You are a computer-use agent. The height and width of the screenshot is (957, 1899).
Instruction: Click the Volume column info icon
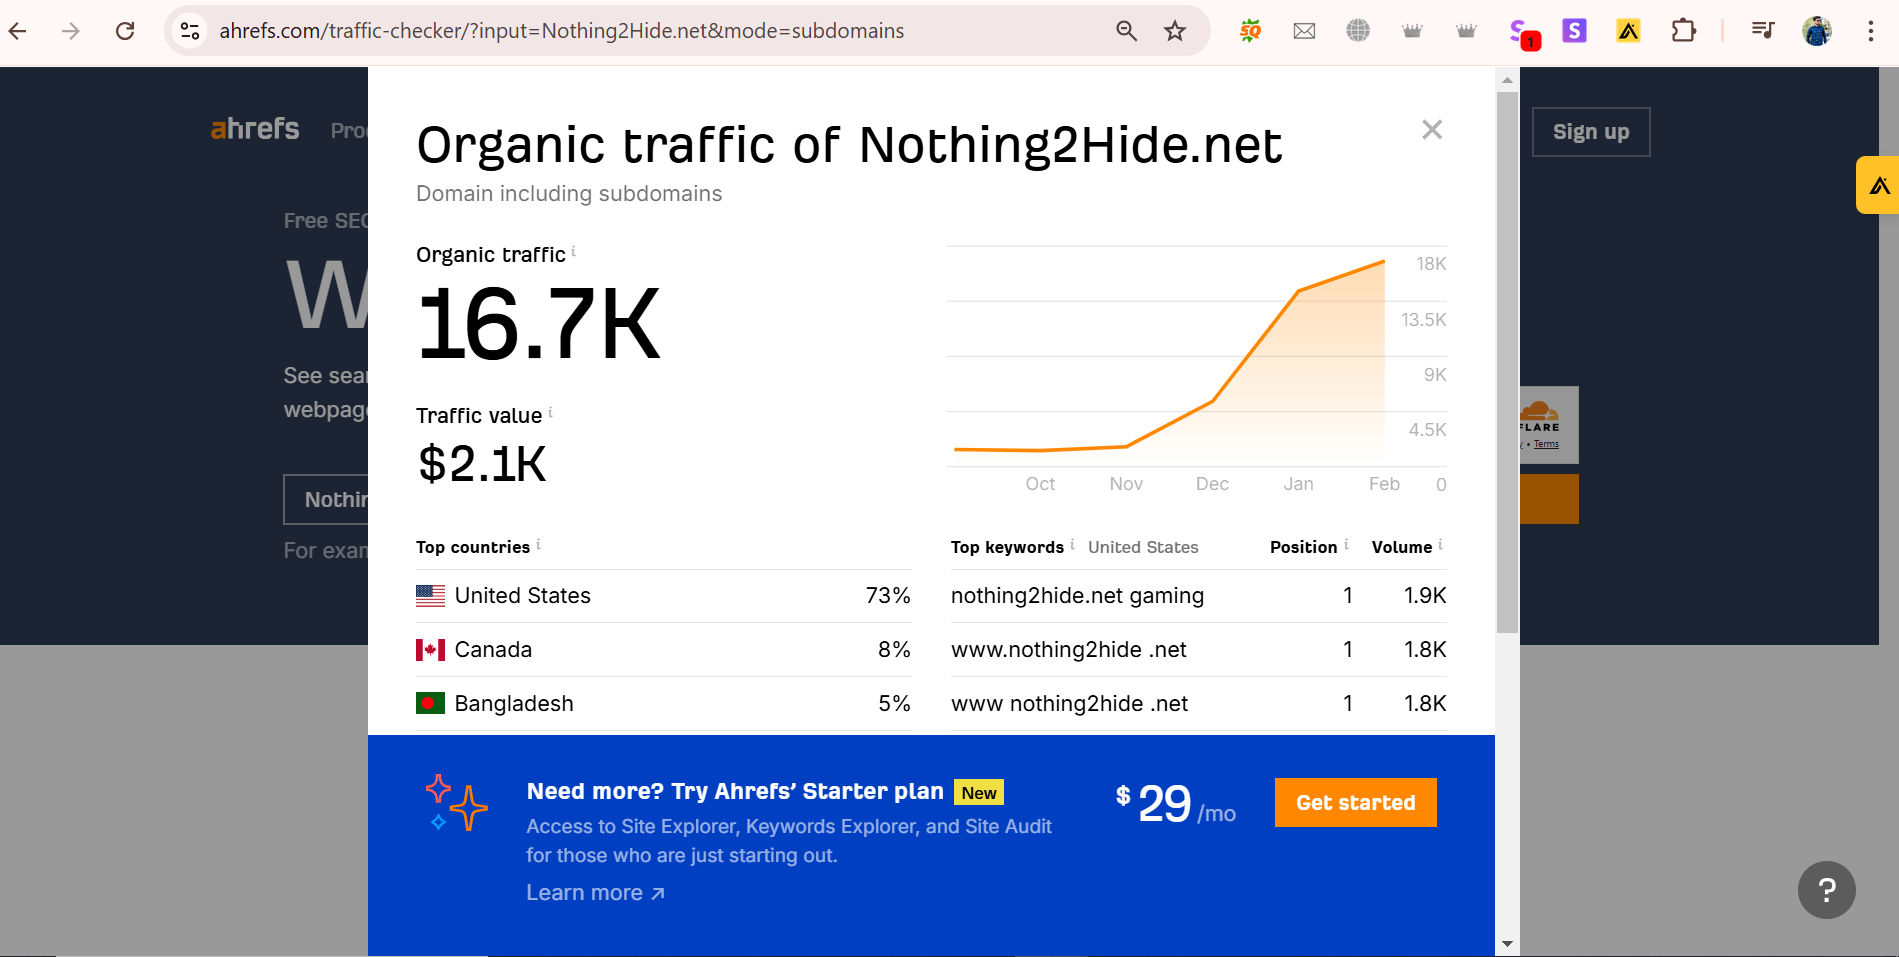point(1440,544)
